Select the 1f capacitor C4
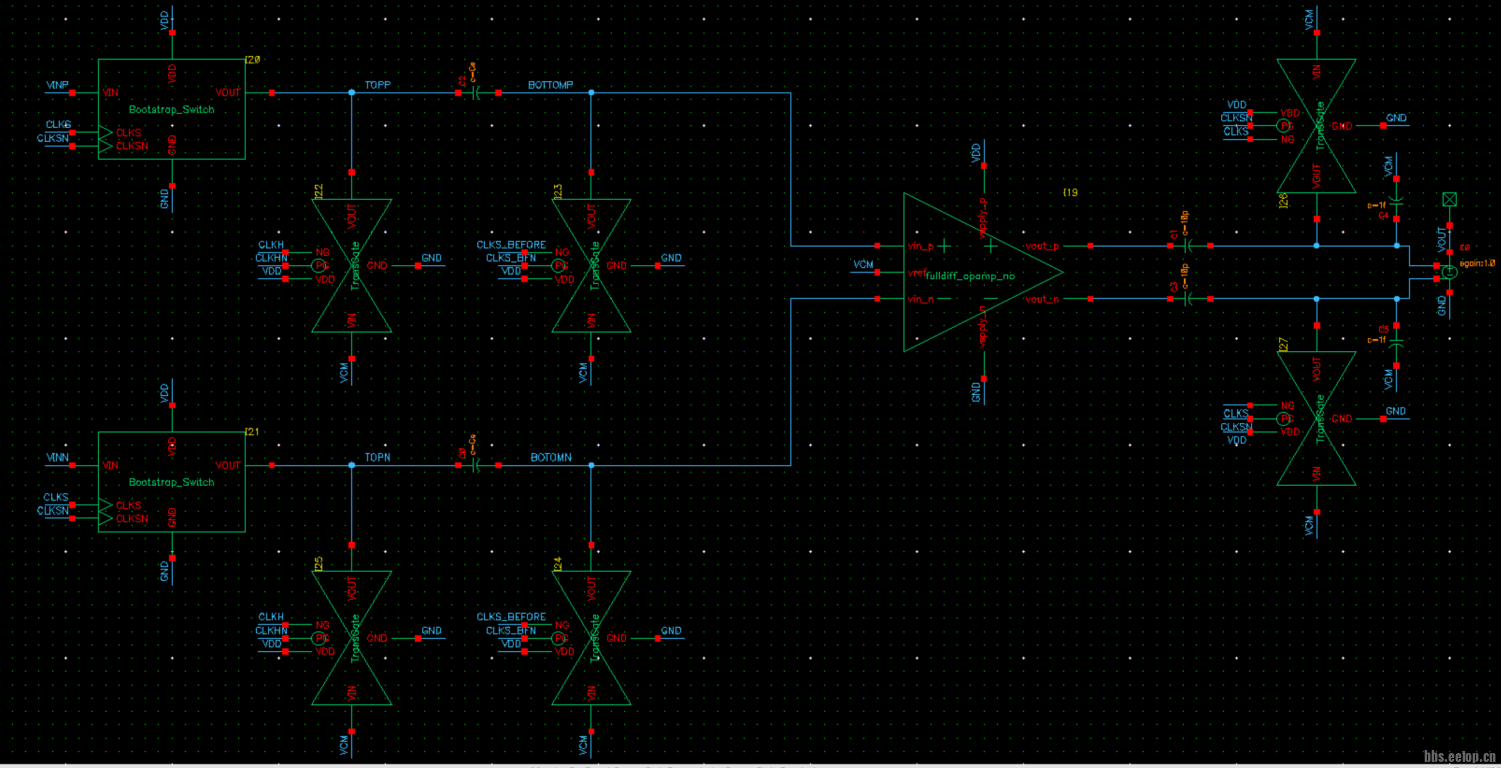Screen dimensions: 1501x768 1397,202
